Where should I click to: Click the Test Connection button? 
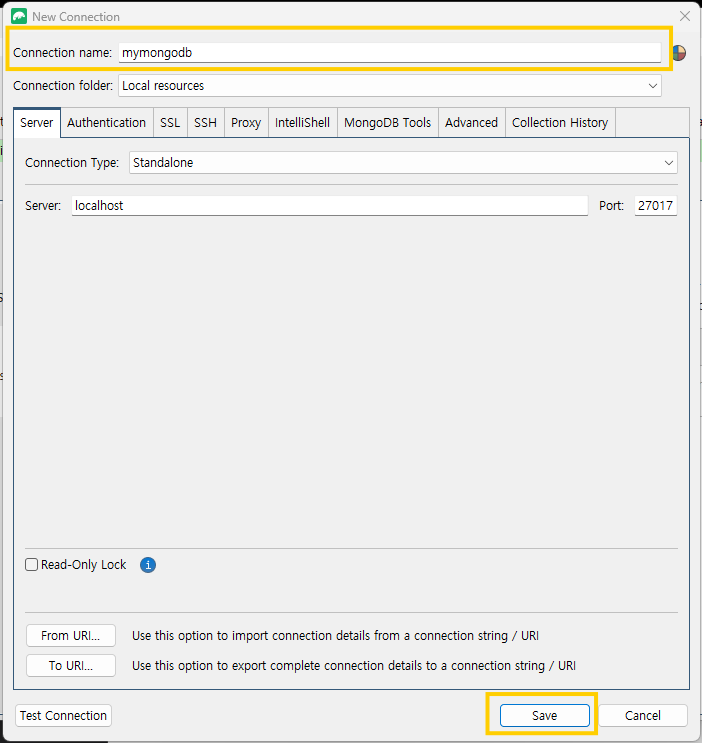[64, 716]
